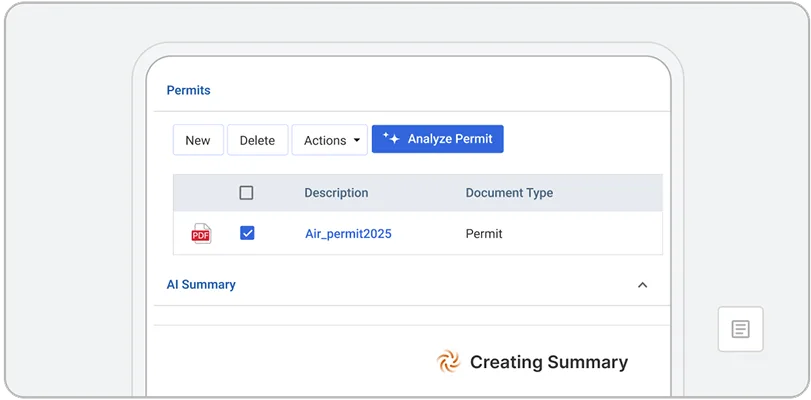Image resolution: width=811 pixels, height=400 pixels.
Task: Click the Analyze Permit button
Action: click(x=438, y=139)
